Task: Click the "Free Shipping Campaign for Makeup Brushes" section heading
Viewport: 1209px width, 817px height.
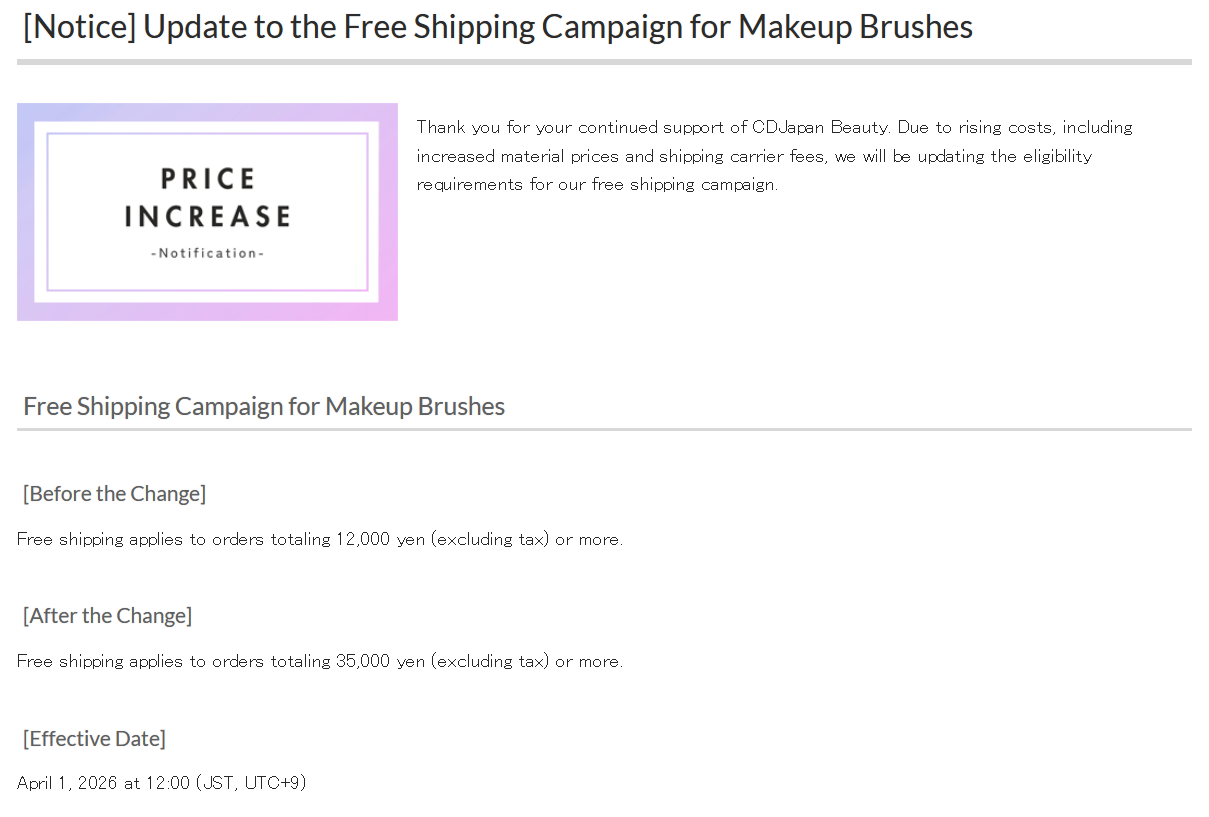Action: (264, 406)
